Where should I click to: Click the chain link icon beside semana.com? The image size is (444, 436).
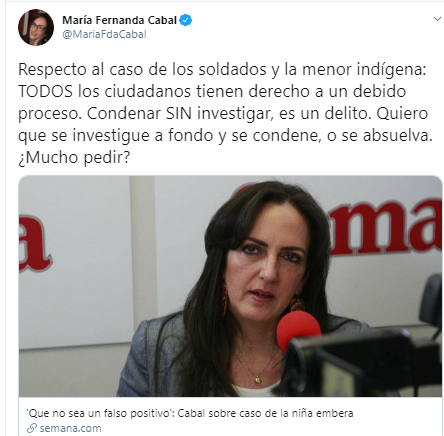pyautogui.click(x=32, y=428)
